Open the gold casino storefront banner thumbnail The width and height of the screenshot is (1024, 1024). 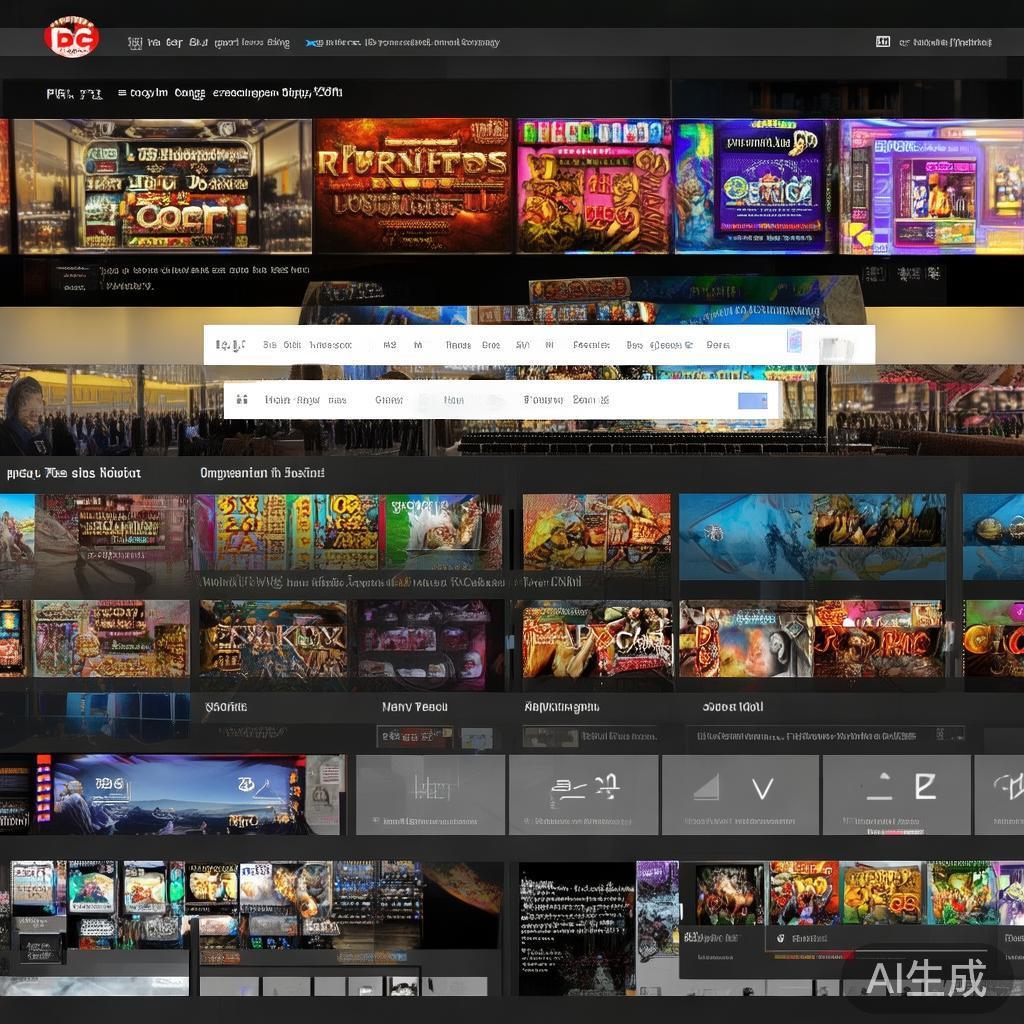click(162, 186)
